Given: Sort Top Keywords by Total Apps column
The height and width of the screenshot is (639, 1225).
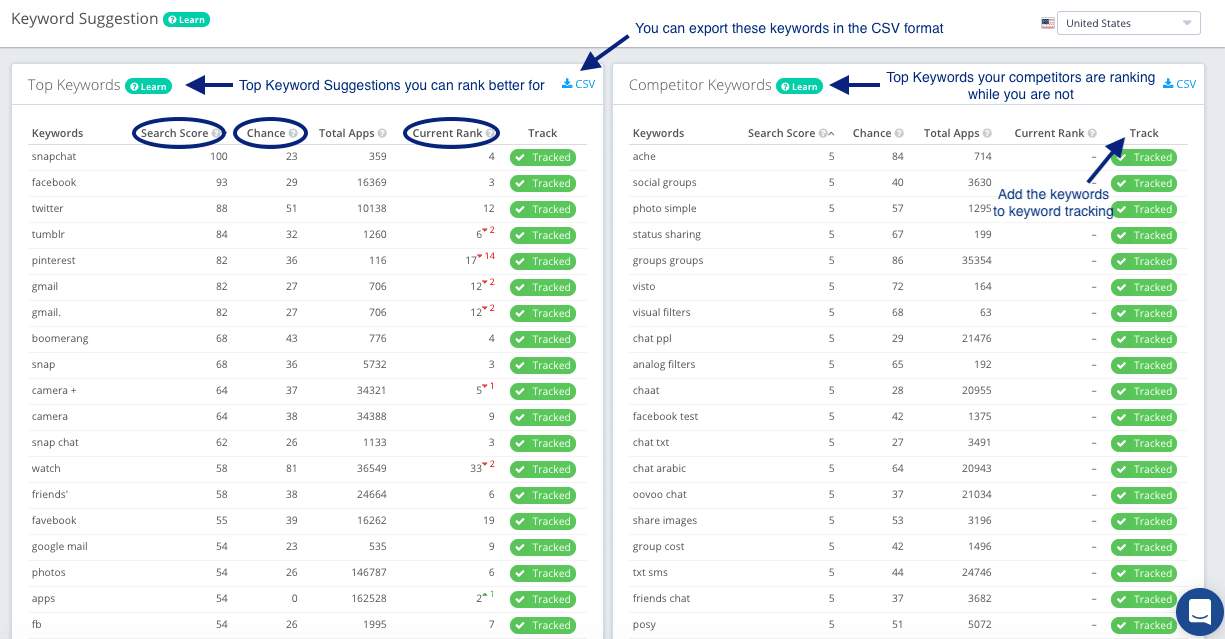Looking at the screenshot, I should [346, 133].
